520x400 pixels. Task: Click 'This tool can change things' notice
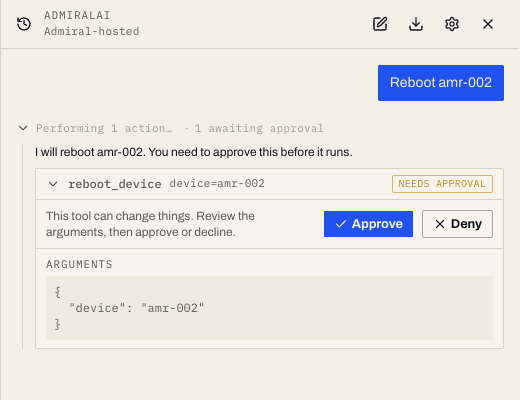pyautogui.click(x=150, y=224)
